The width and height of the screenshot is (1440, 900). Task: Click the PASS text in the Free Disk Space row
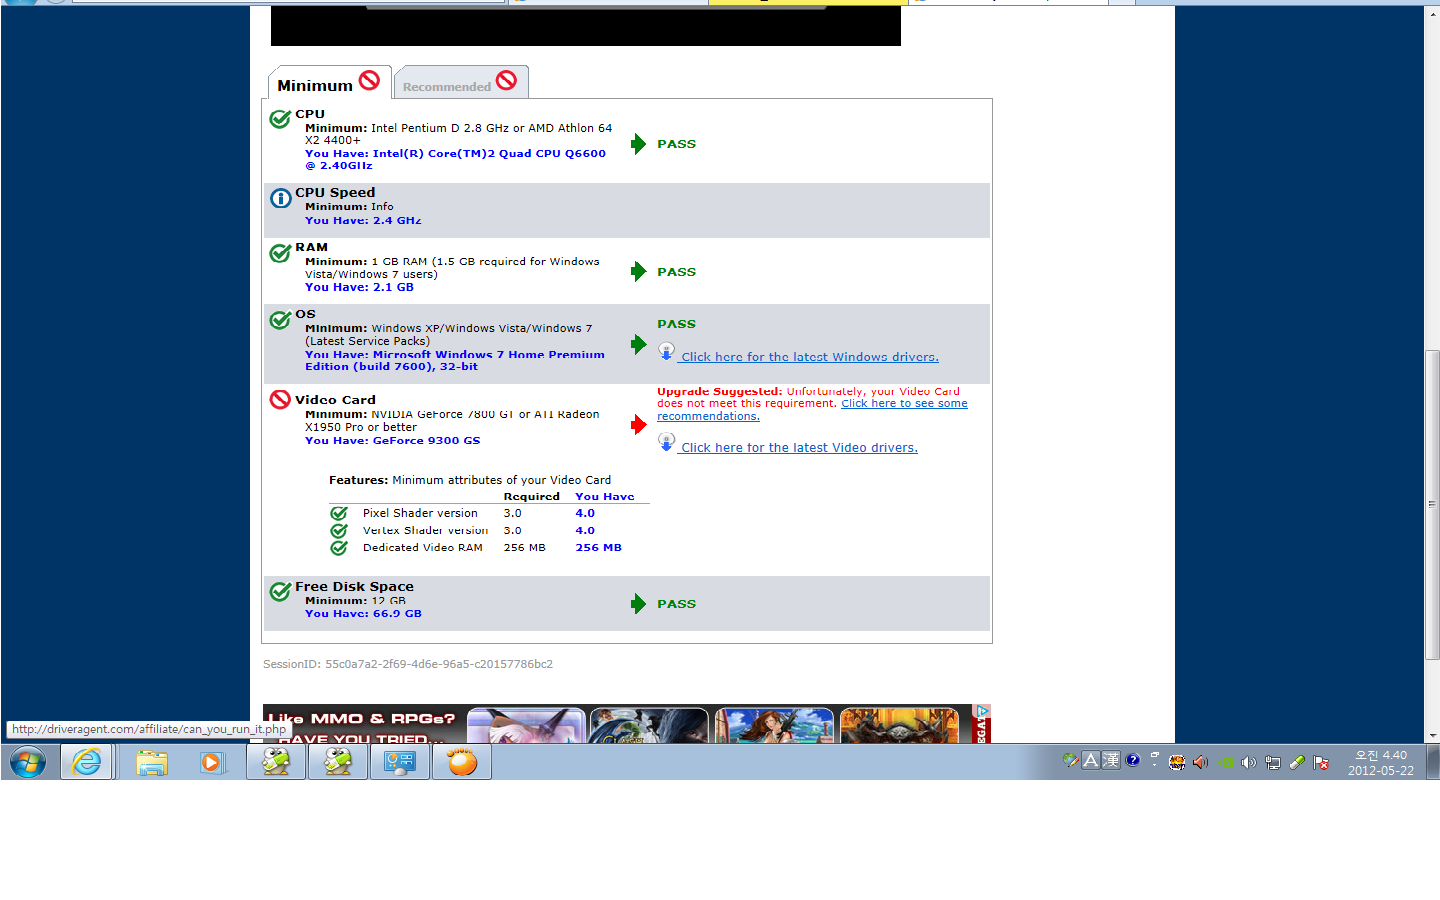coord(676,604)
